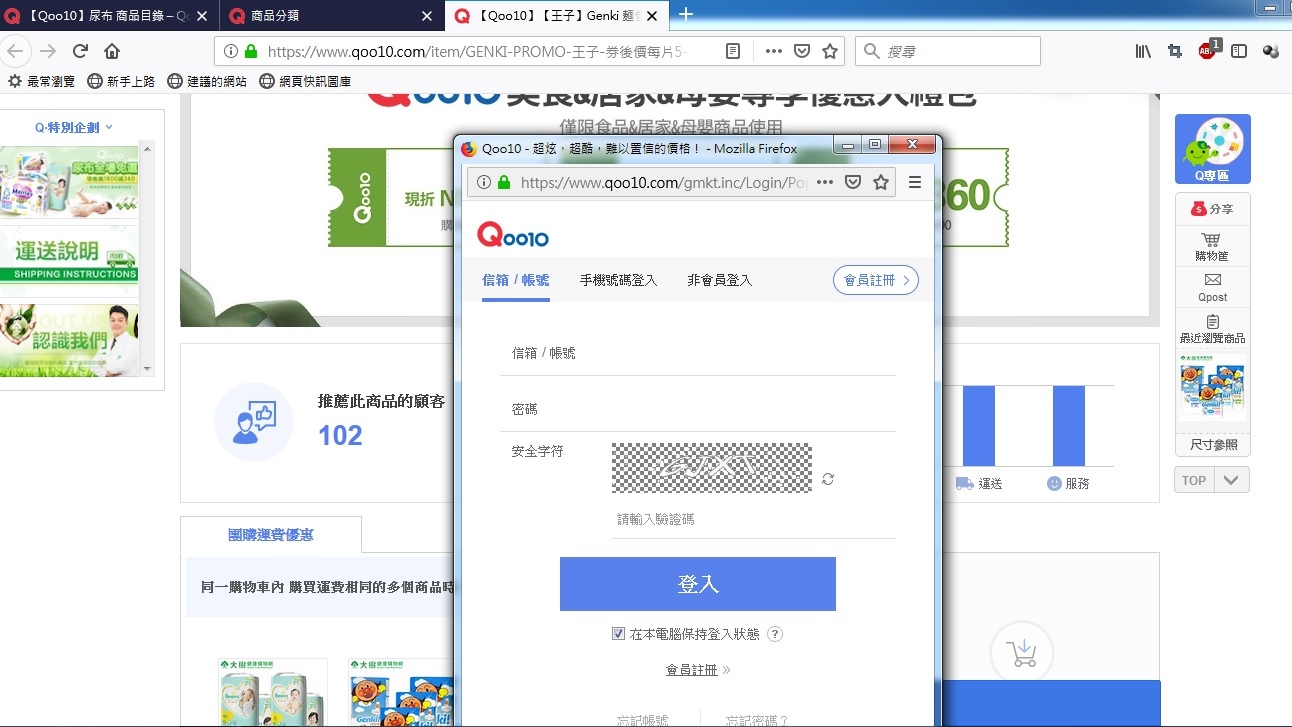
Task: Show sidebars using the main toolbar icon
Action: coord(1239,51)
